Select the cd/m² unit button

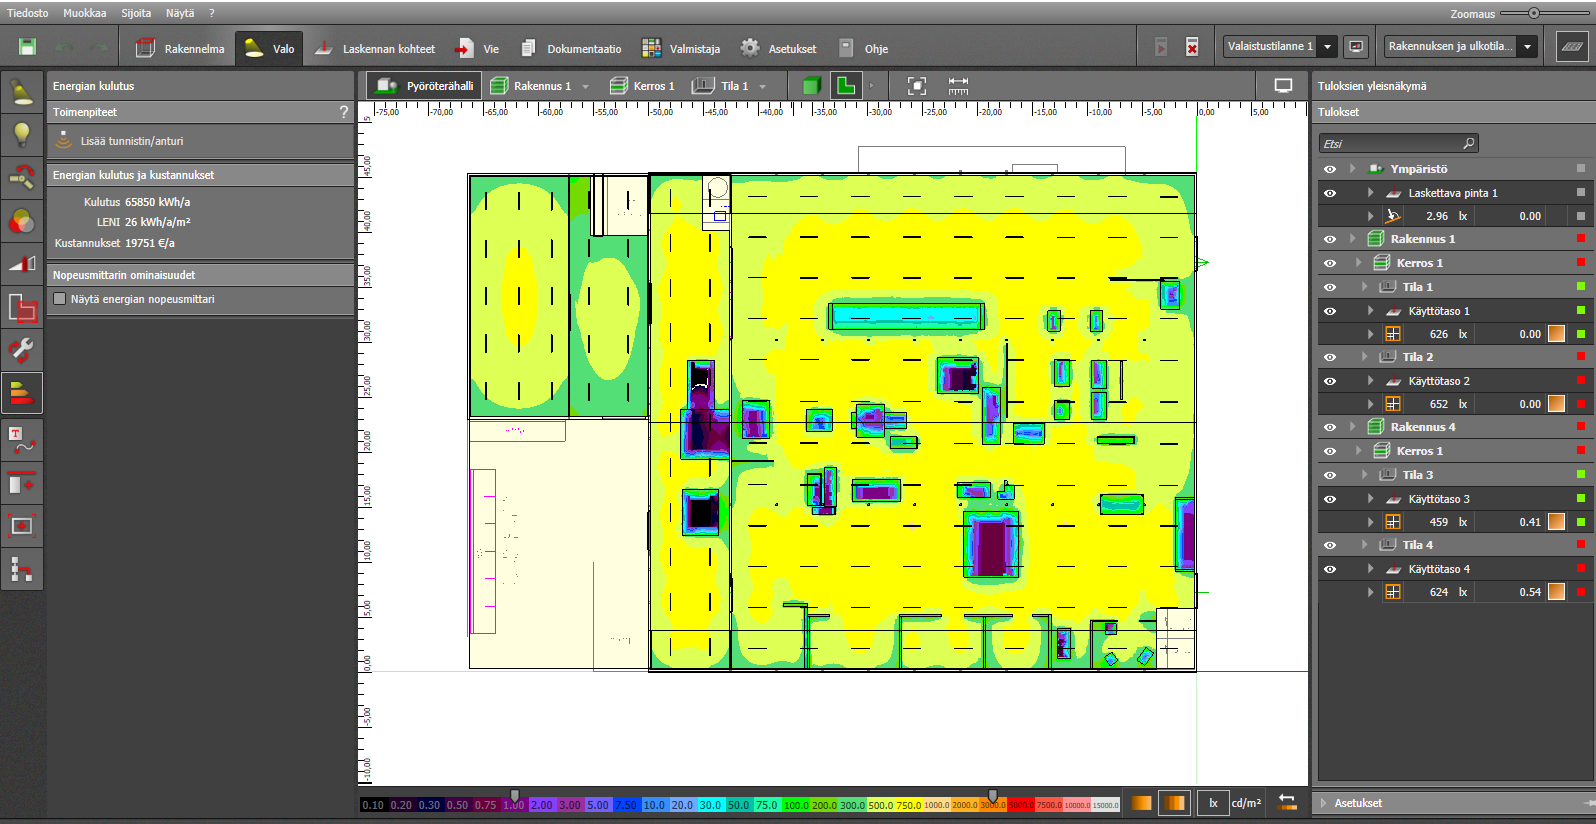[1246, 803]
